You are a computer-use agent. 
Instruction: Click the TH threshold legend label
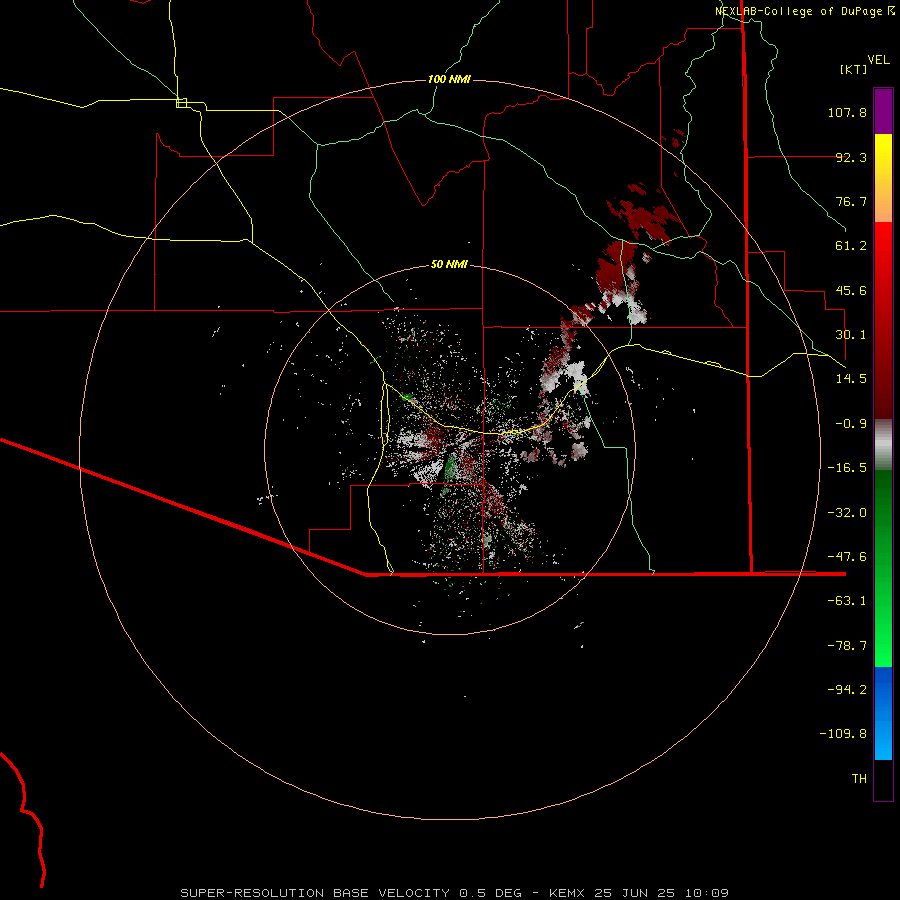pos(859,779)
